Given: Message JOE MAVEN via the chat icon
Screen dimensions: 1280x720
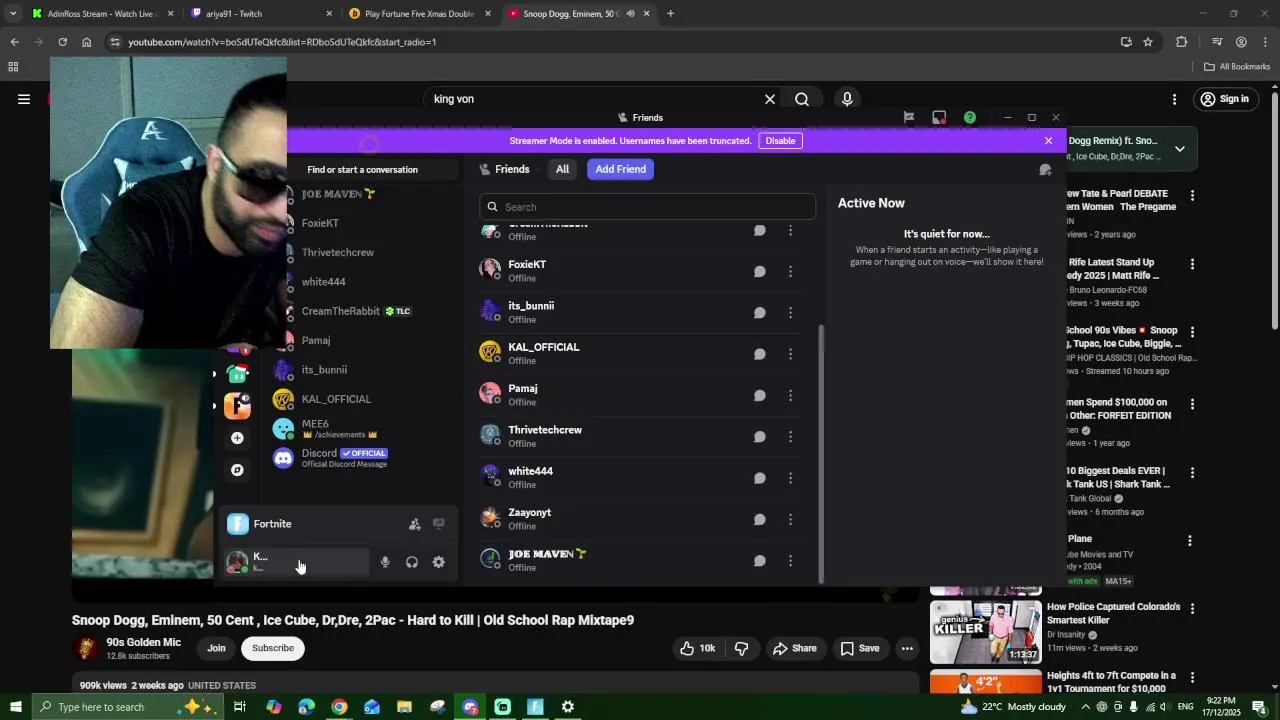Looking at the screenshot, I should (760, 560).
